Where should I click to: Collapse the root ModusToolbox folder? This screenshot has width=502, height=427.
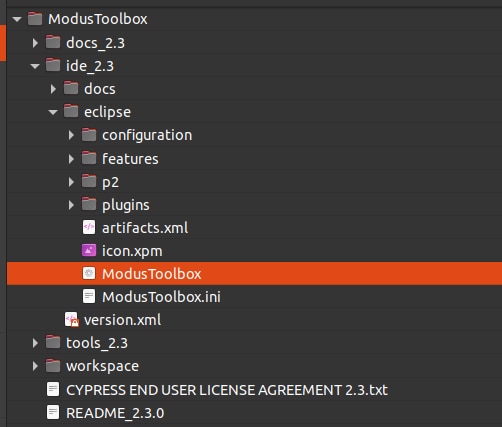17,19
